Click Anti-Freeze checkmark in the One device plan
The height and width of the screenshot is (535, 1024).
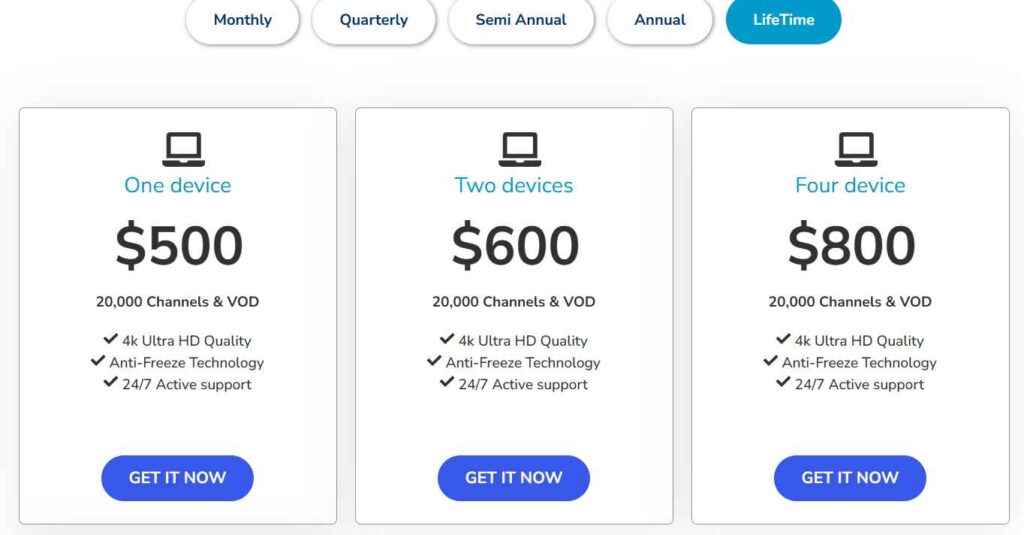(x=98, y=362)
